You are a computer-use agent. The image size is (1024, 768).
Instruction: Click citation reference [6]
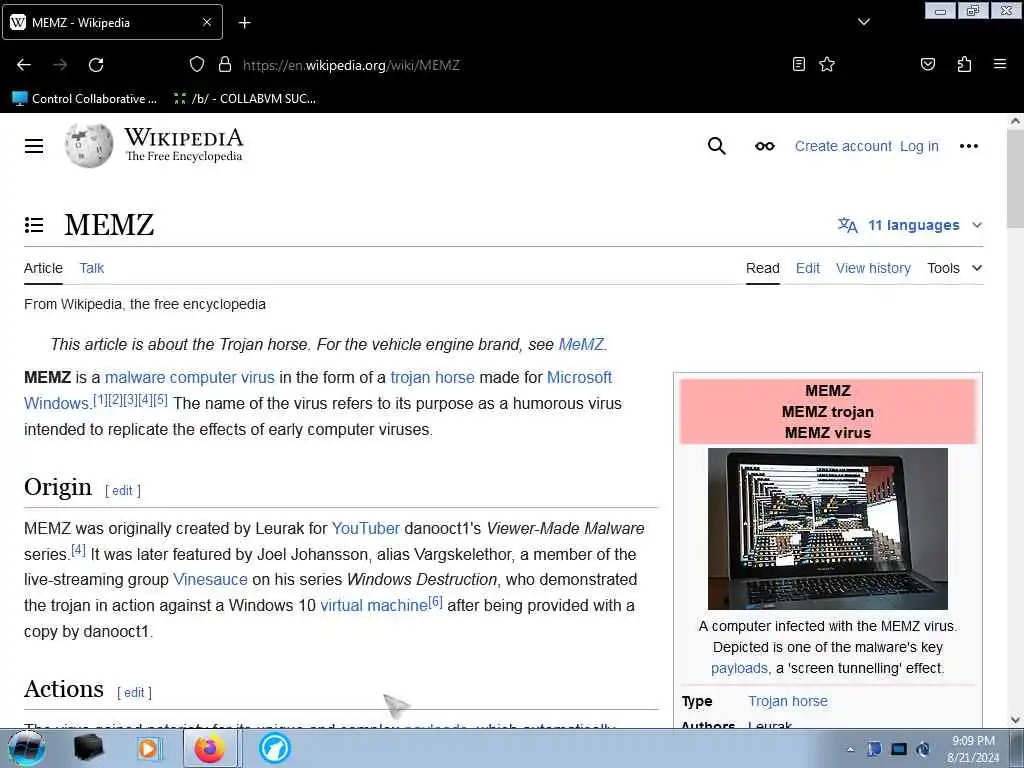coord(436,601)
